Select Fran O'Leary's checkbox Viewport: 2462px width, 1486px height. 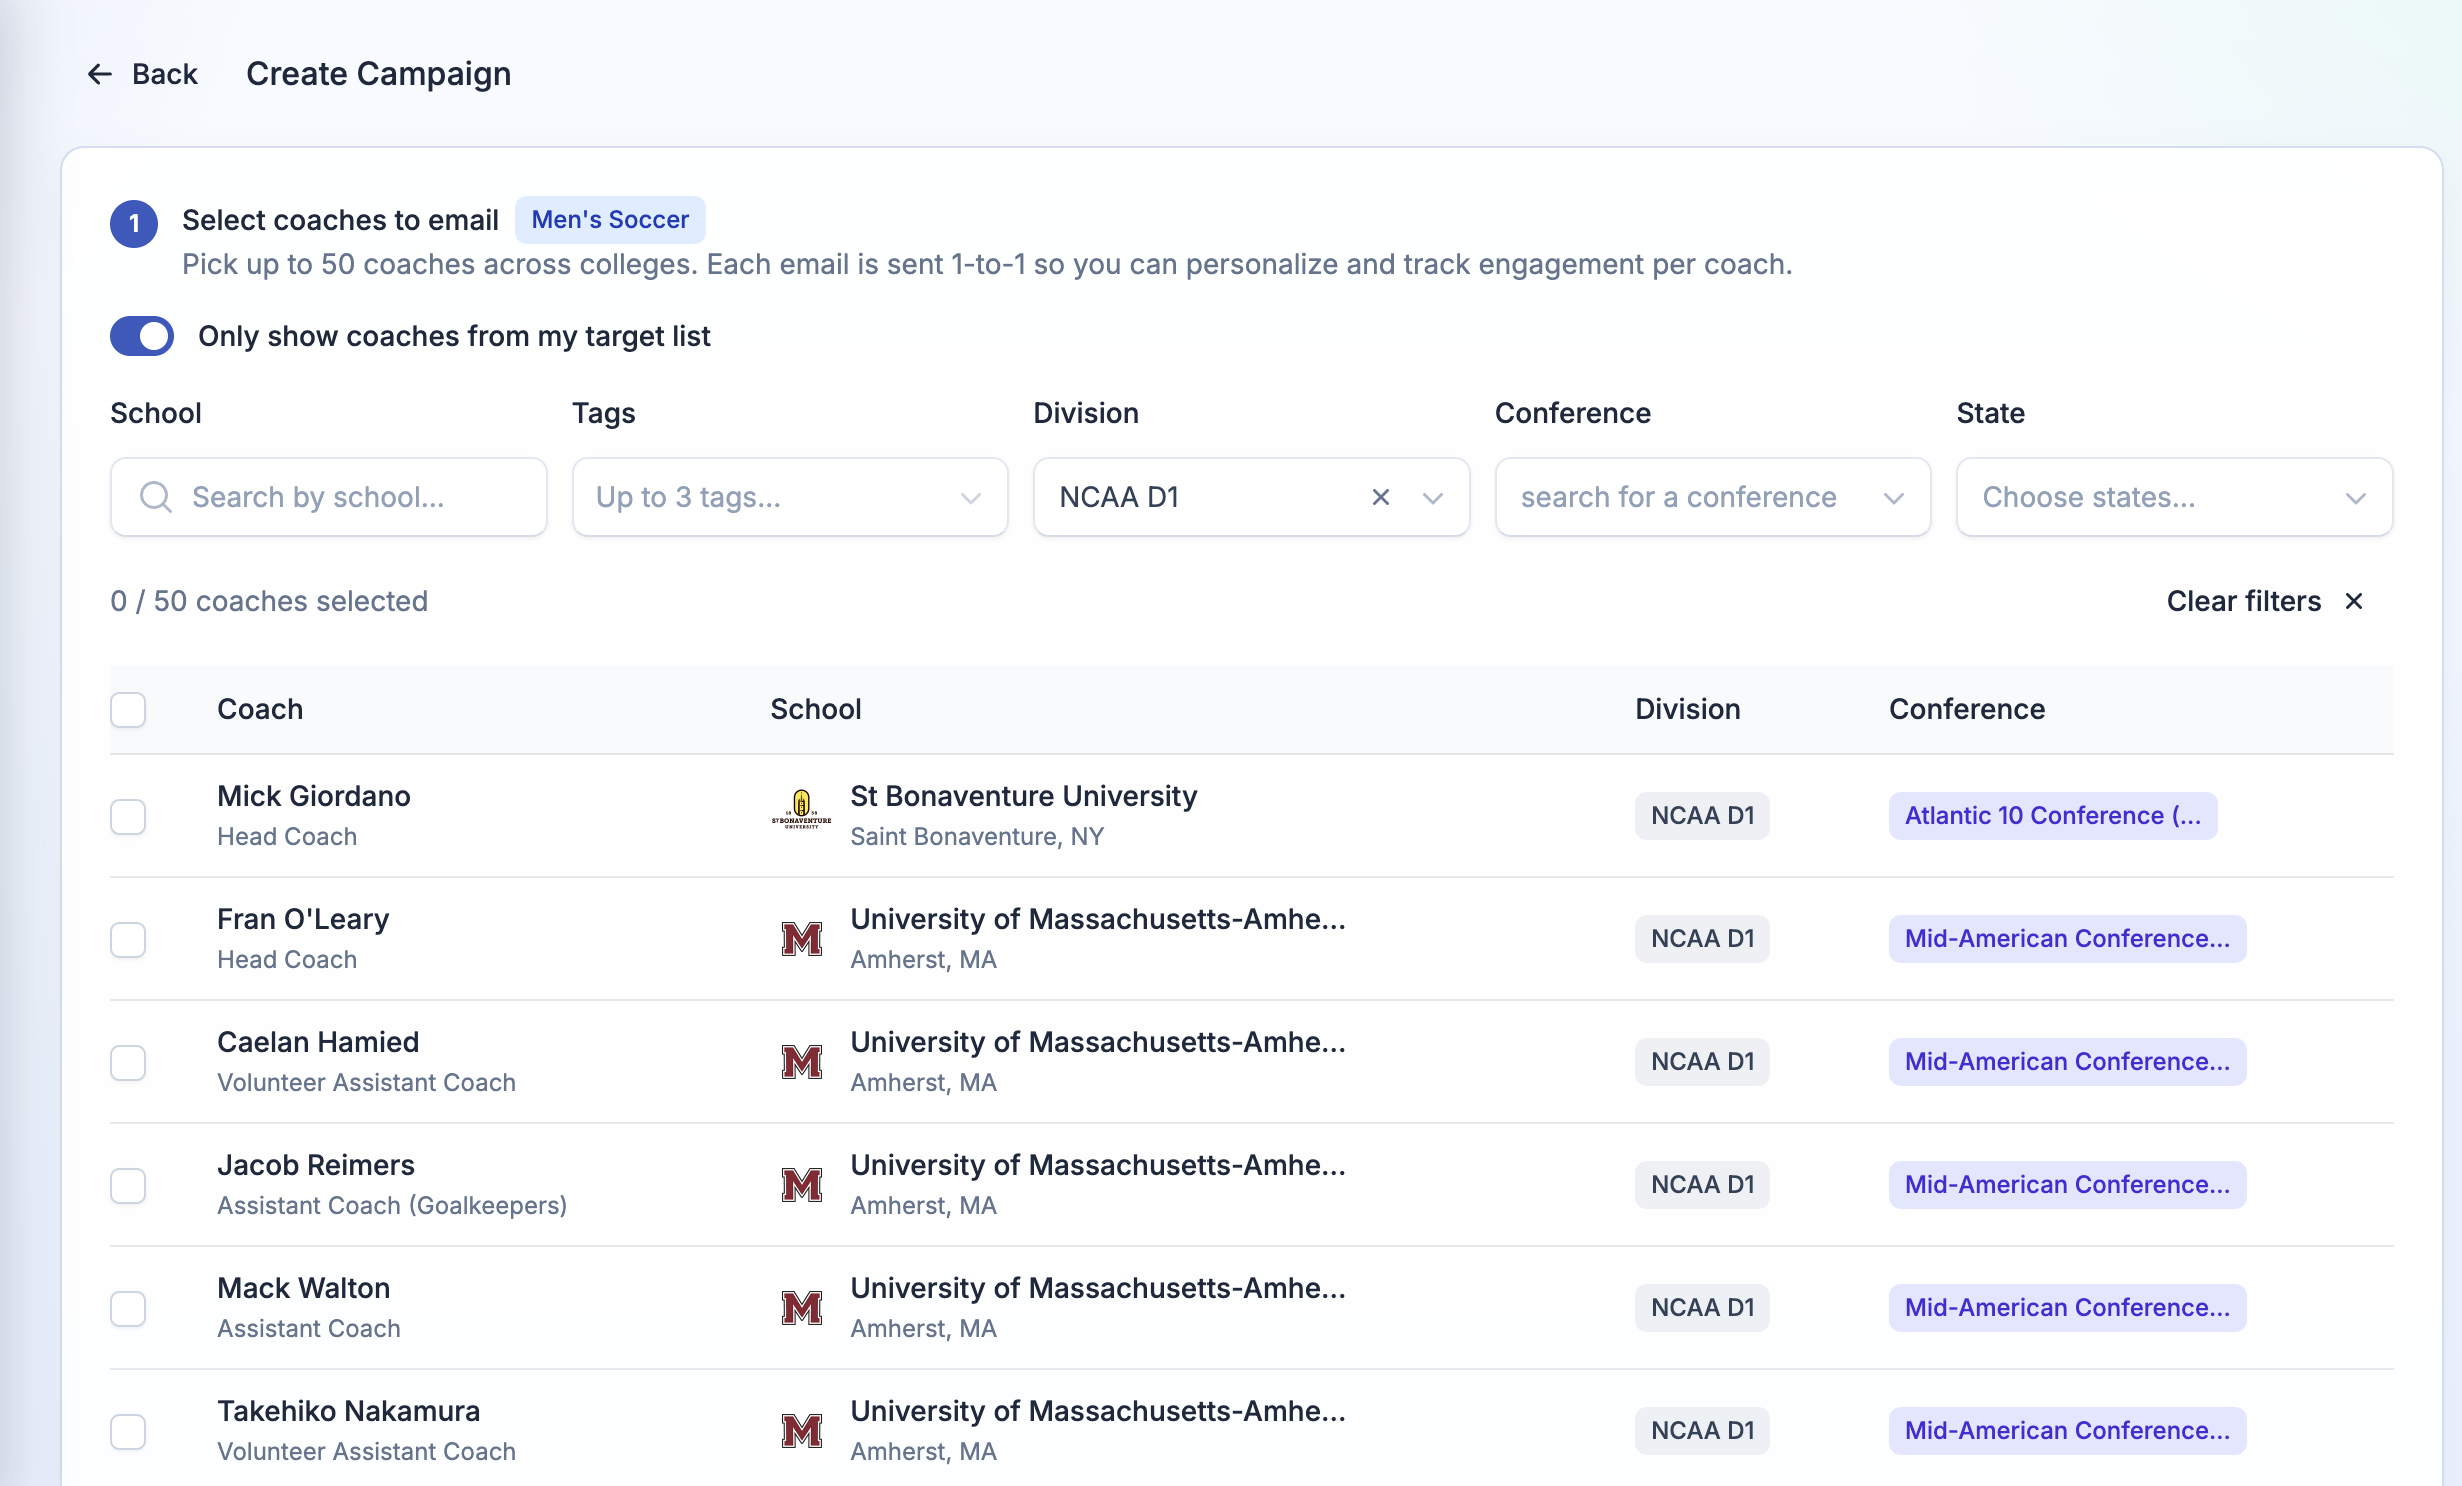click(128, 939)
